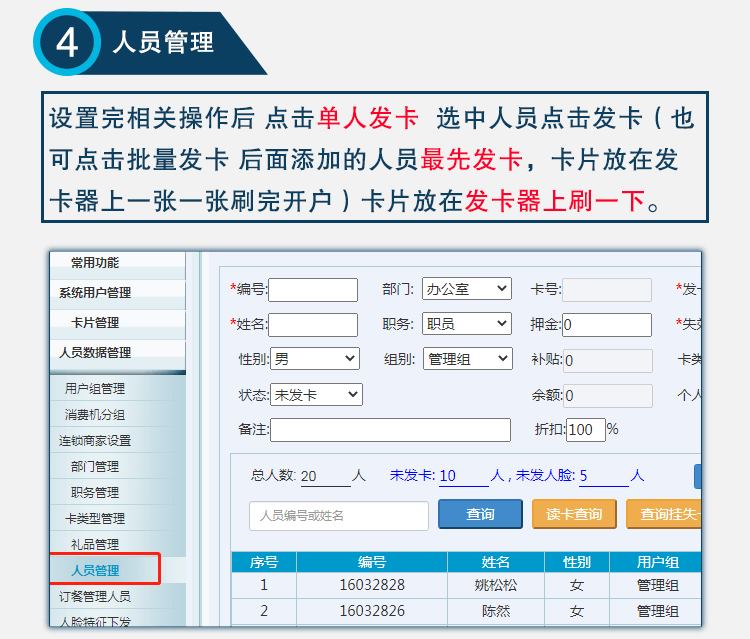
Task: Open 卡片管理 menu section
Action: coord(95,322)
